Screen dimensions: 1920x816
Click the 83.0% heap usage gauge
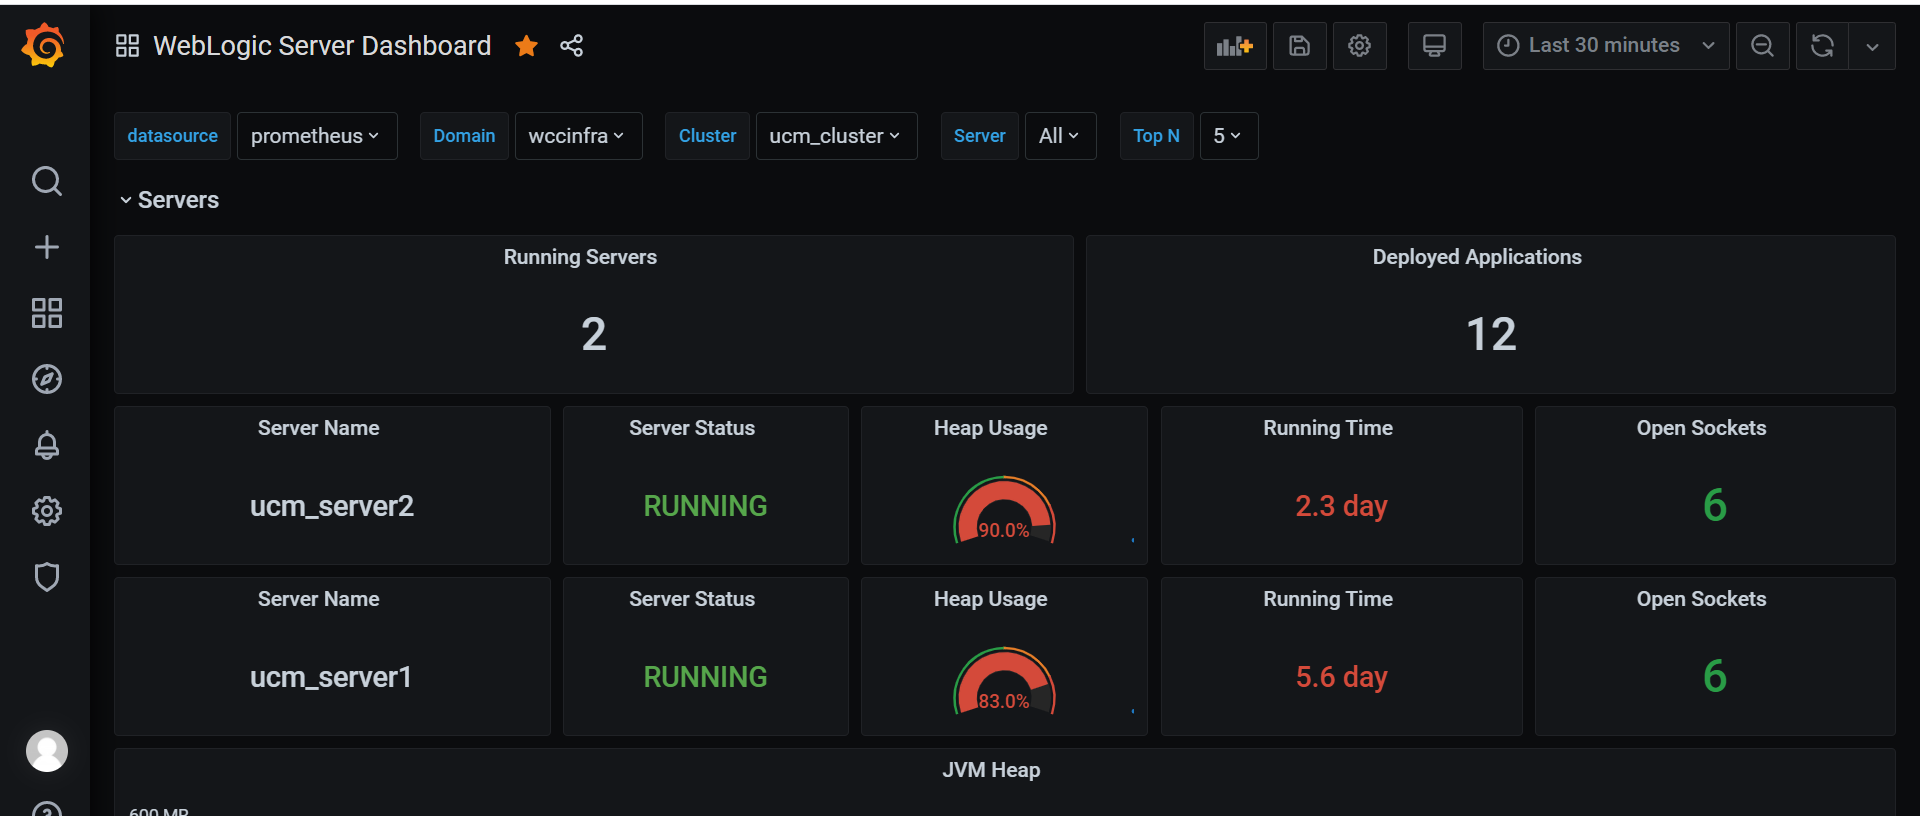[1004, 681]
